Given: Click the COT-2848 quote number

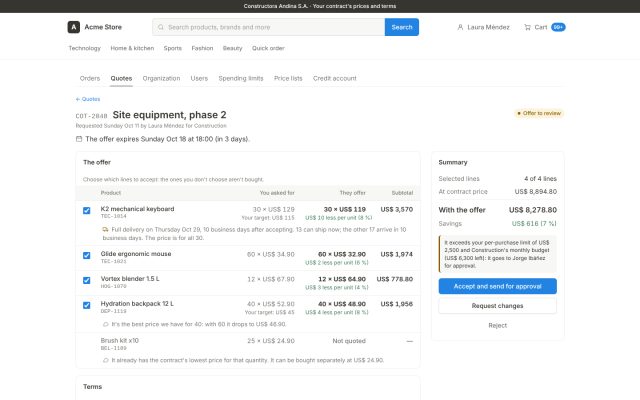Looking at the screenshot, I should pyautogui.click(x=91, y=116).
